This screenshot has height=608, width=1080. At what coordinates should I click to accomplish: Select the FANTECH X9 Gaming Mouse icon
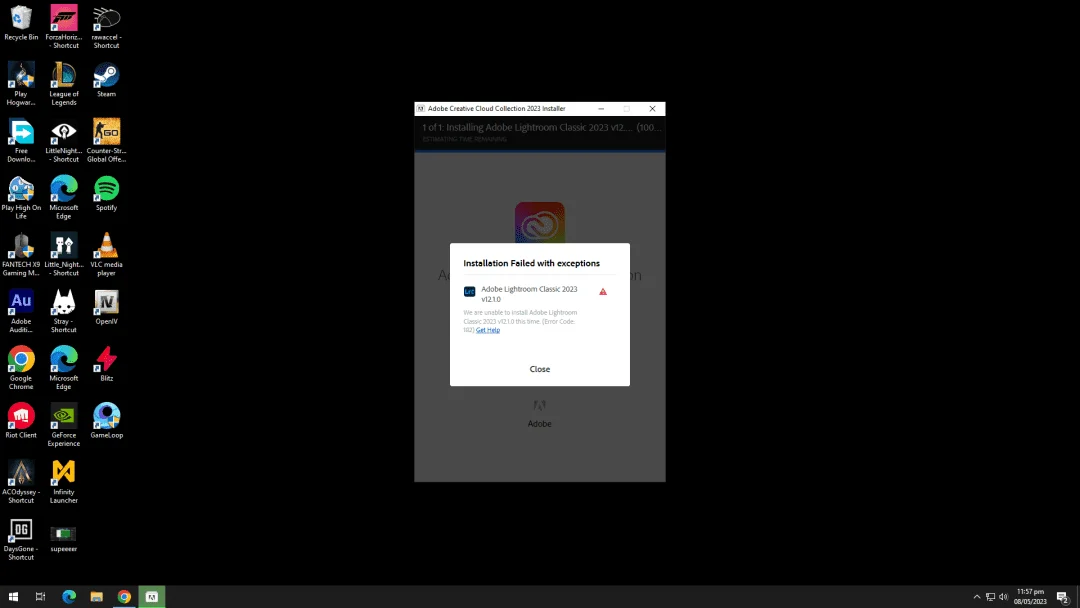click(21, 254)
